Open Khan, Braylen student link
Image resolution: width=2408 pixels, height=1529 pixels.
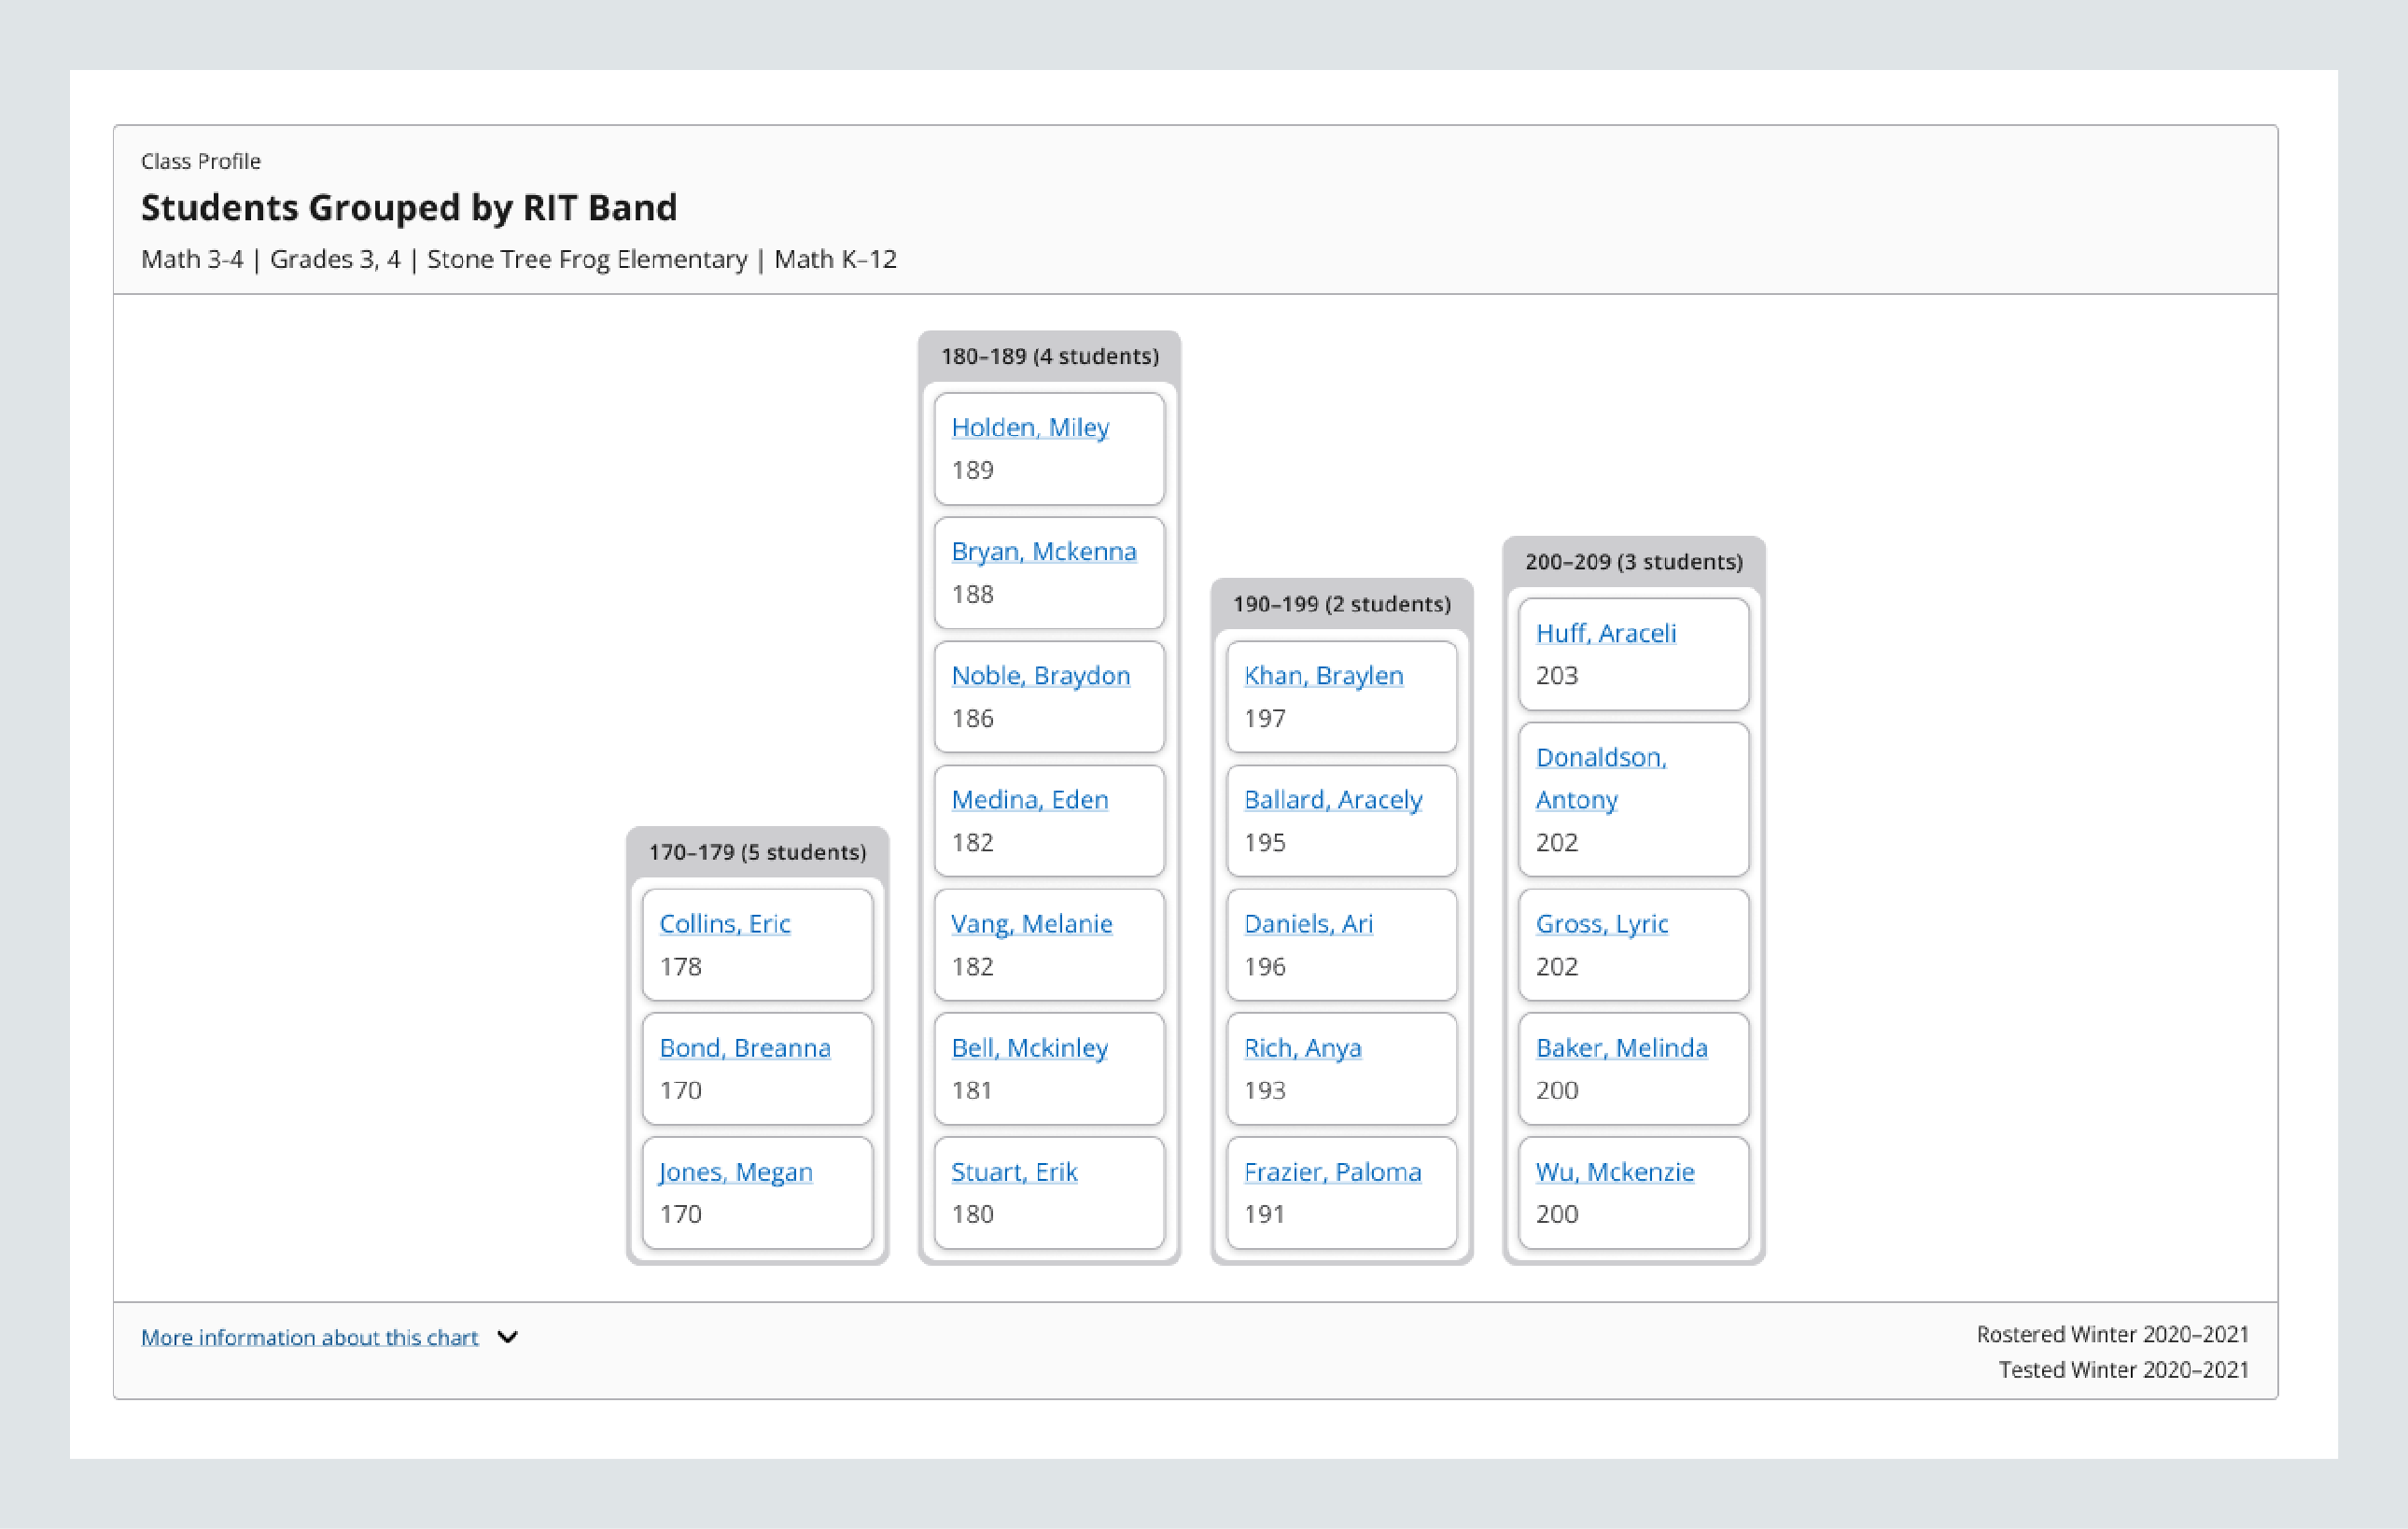tap(1323, 675)
